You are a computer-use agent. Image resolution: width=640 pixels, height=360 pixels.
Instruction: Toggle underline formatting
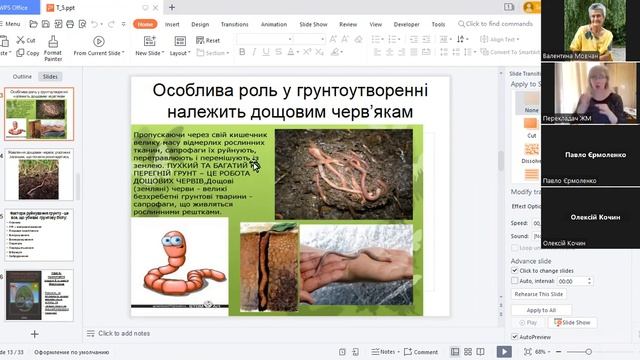coord(266,52)
